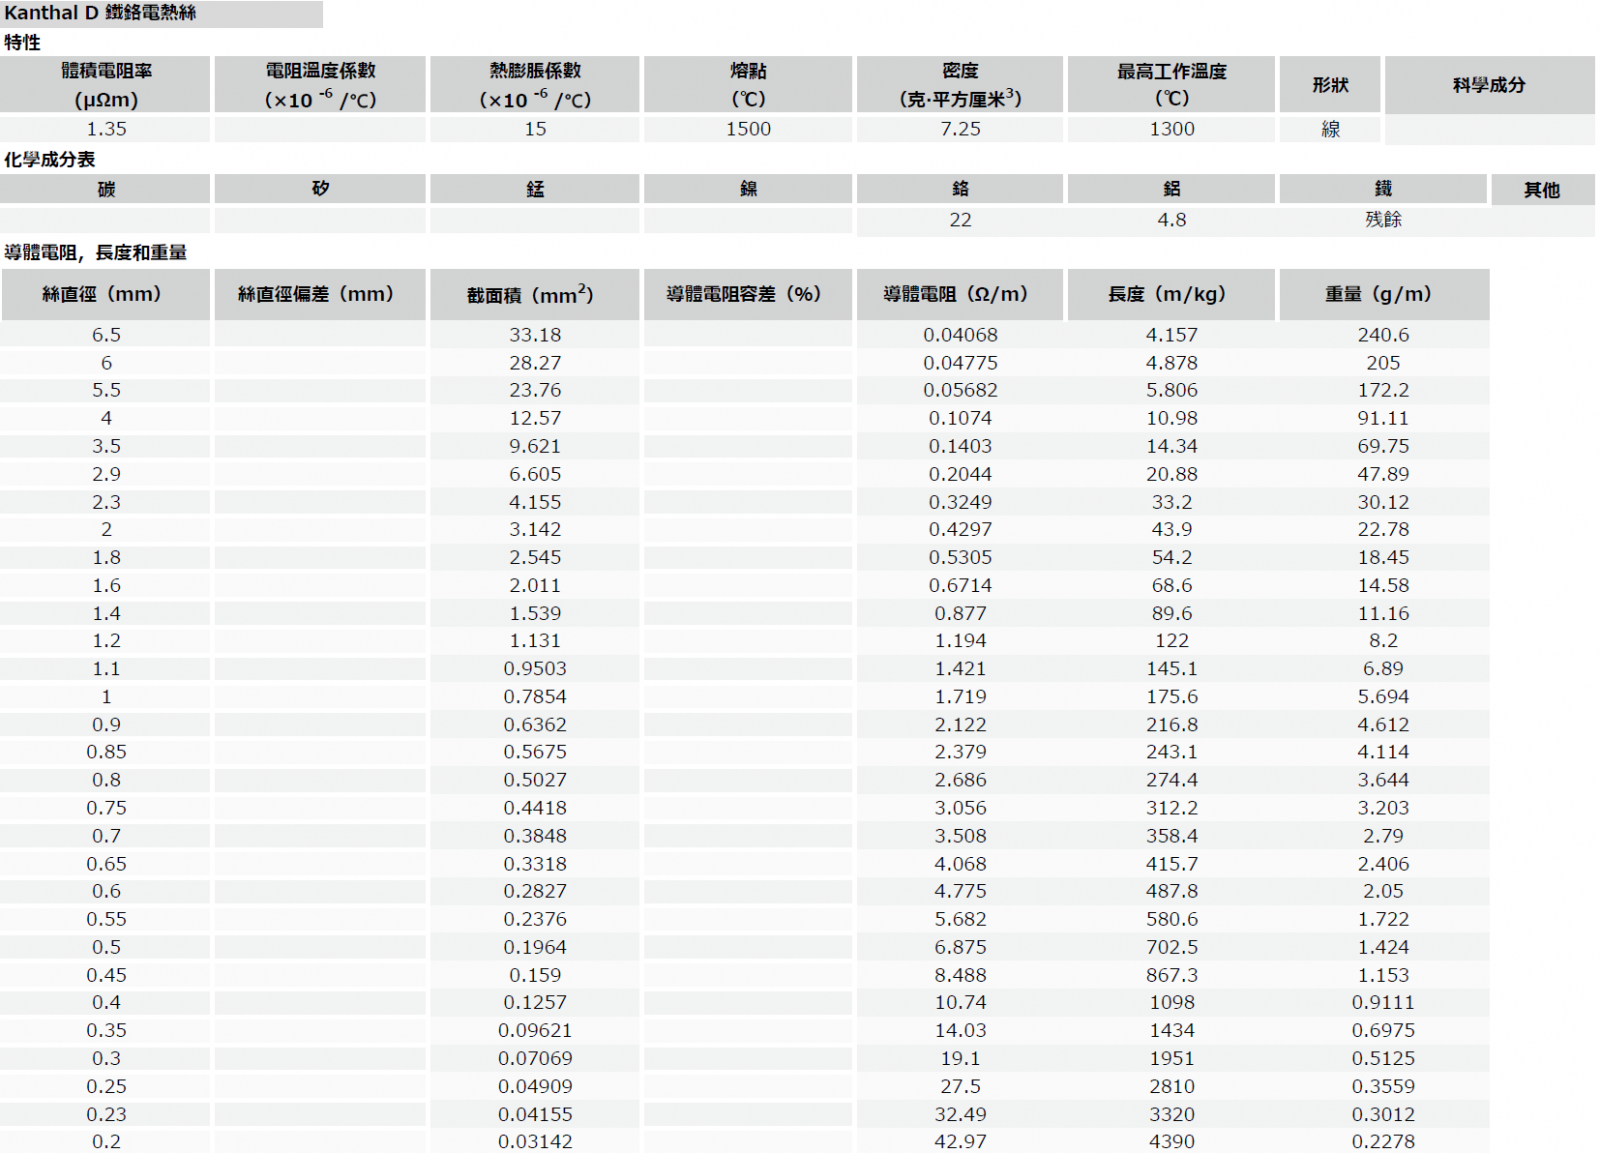Click the 鐵 composition header

pyautogui.click(x=1383, y=189)
